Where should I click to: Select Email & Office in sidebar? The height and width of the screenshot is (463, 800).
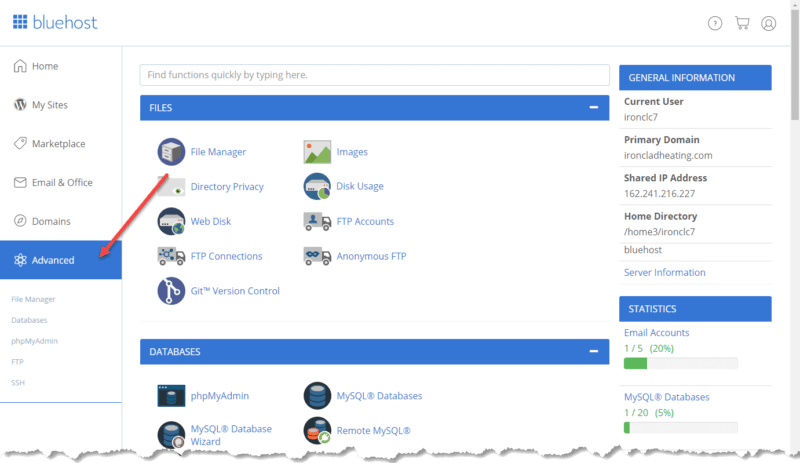click(62, 182)
